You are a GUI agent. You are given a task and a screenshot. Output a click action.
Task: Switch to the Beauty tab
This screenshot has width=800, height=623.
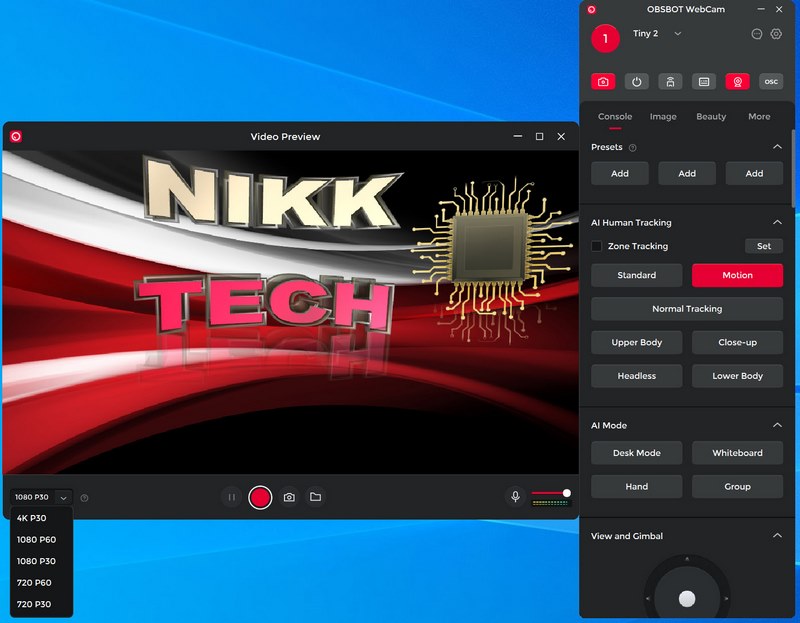[711, 117]
